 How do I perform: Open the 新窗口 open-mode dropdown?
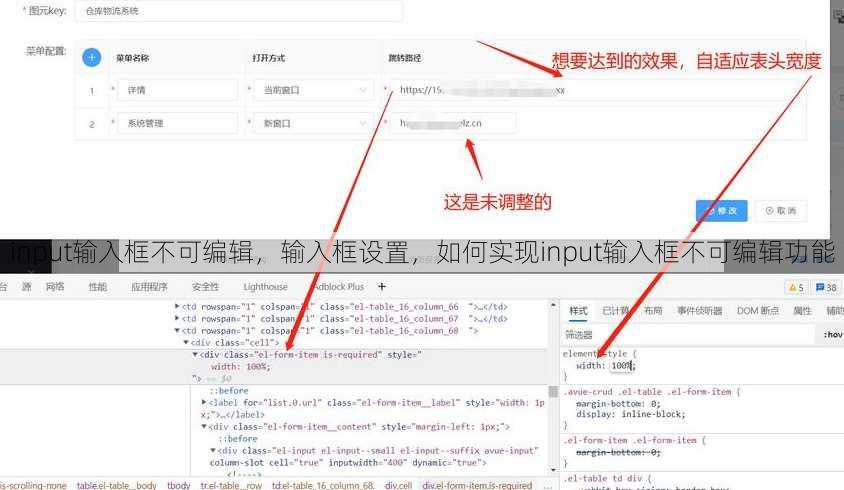(x=314, y=123)
